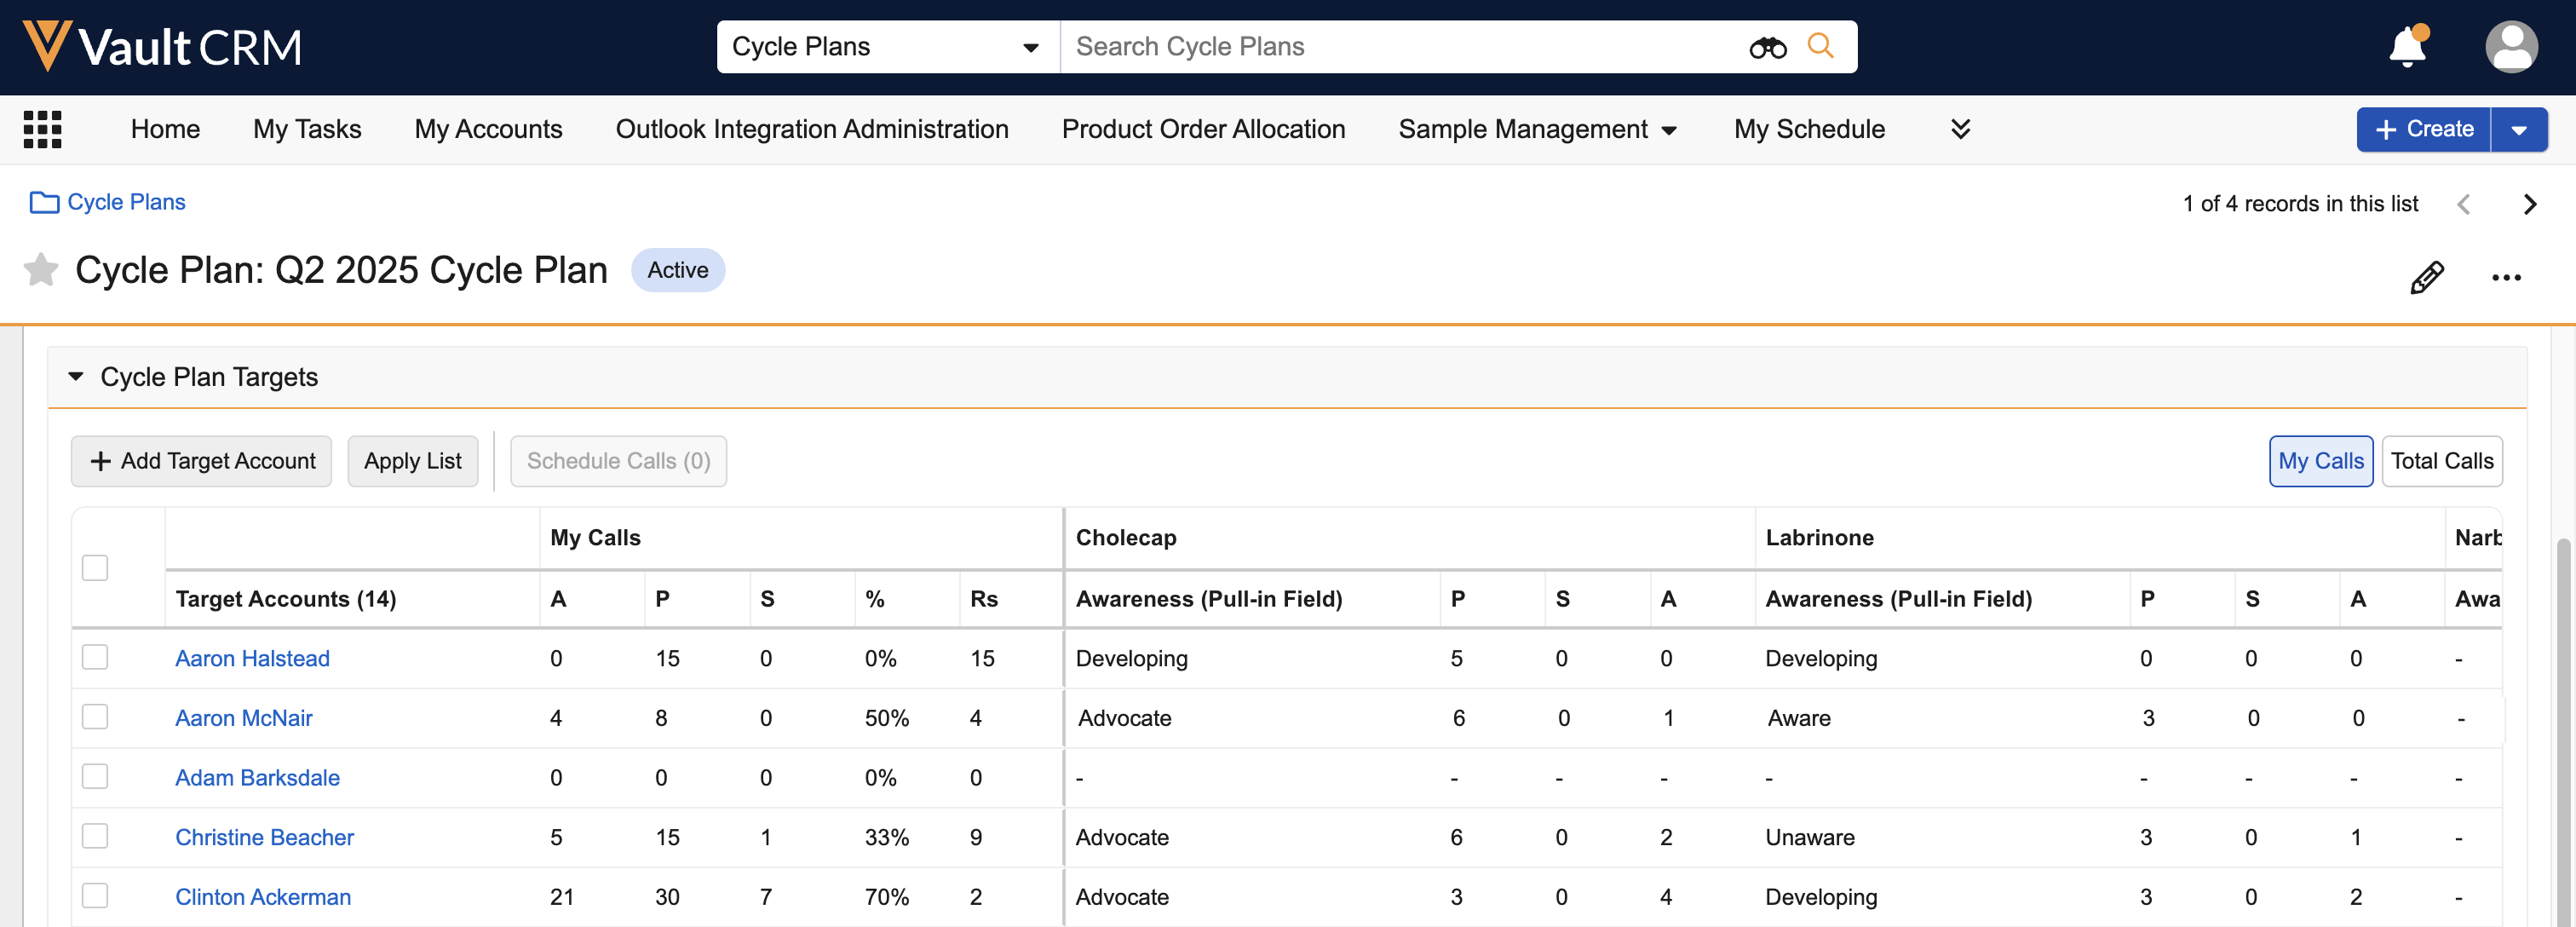This screenshot has width=2576, height=927.
Task: Open the notifications bell
Action: point(2406,47)
